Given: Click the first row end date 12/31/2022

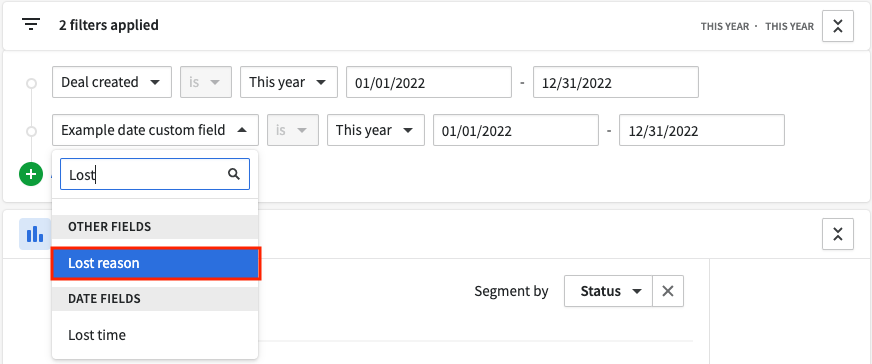Looking at the screenshot, I should point(616,82).
